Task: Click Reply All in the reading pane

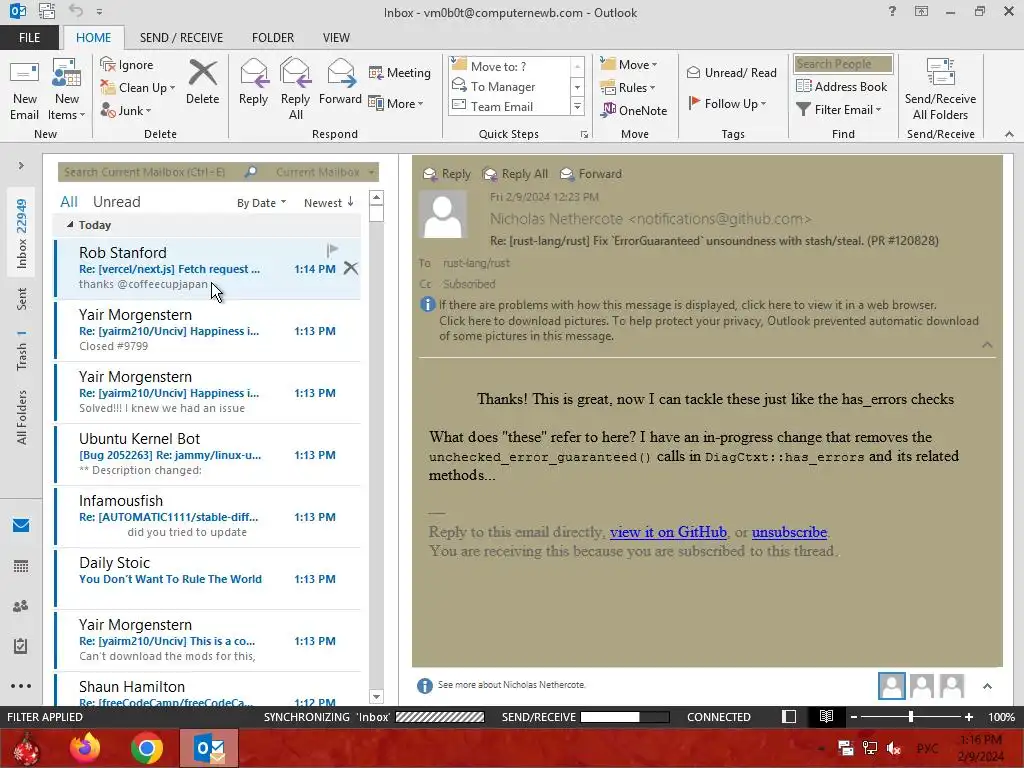Action: 515,174
